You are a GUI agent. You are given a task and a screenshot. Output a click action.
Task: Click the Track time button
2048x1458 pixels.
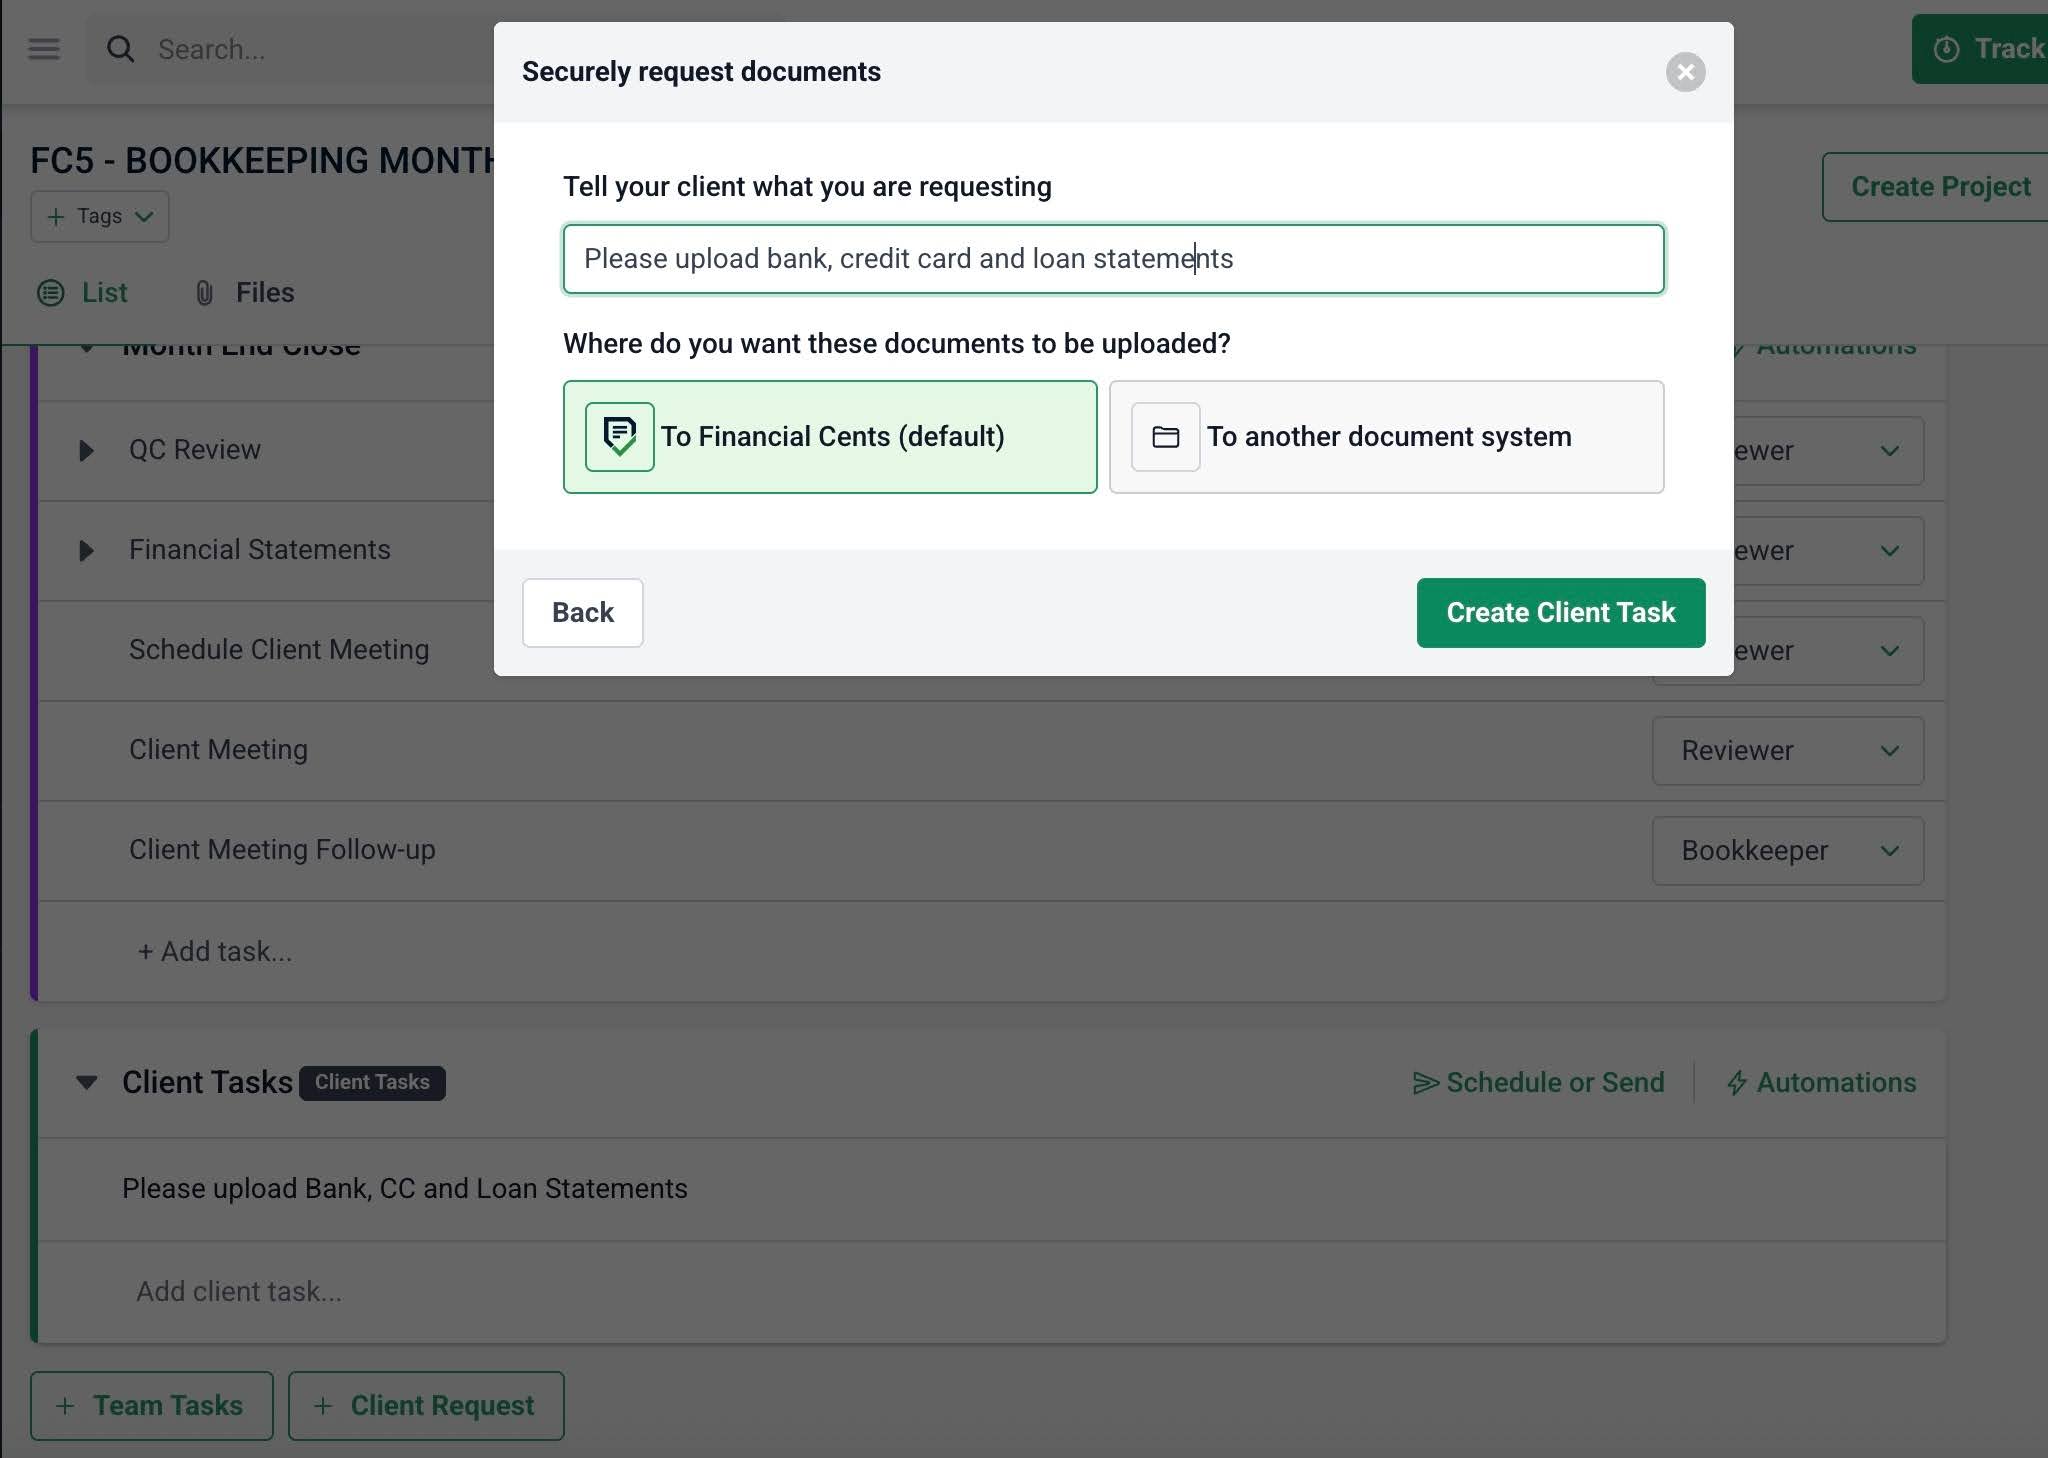point(1980,49)
